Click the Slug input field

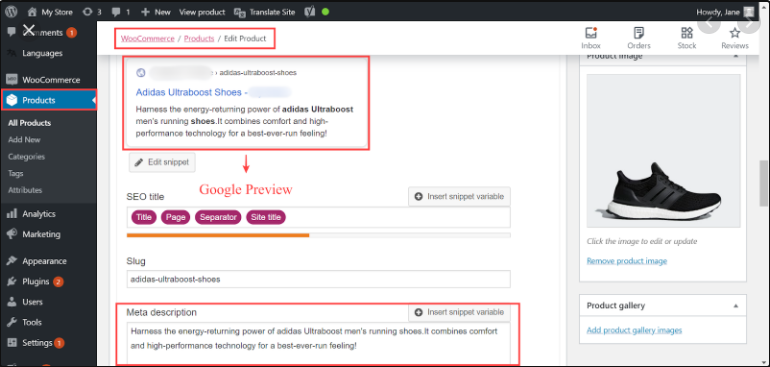pos(318,279)
